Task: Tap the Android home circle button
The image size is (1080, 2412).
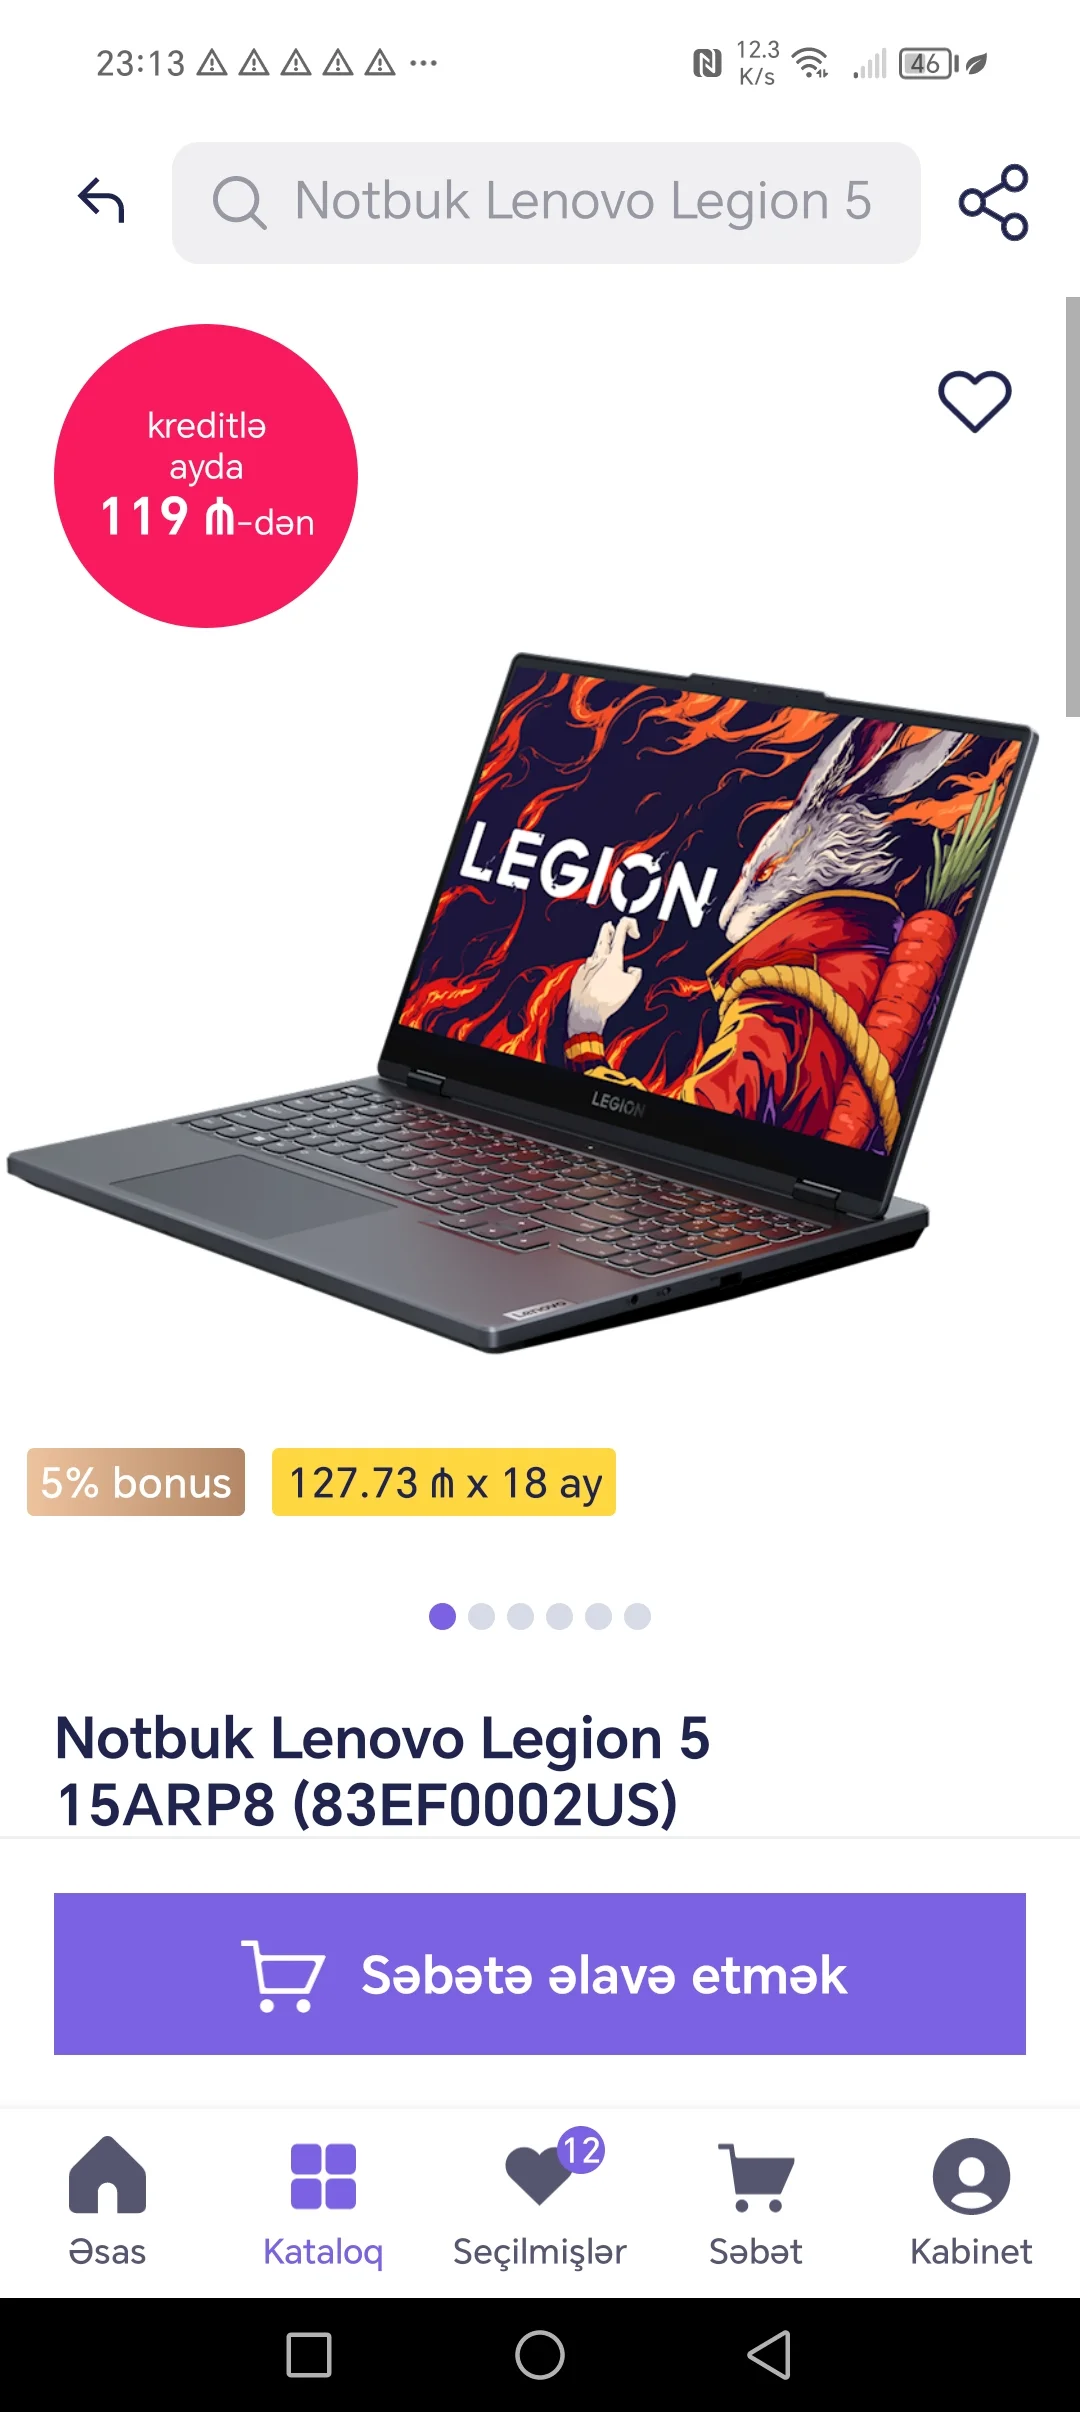Action: coord(540,2355)
